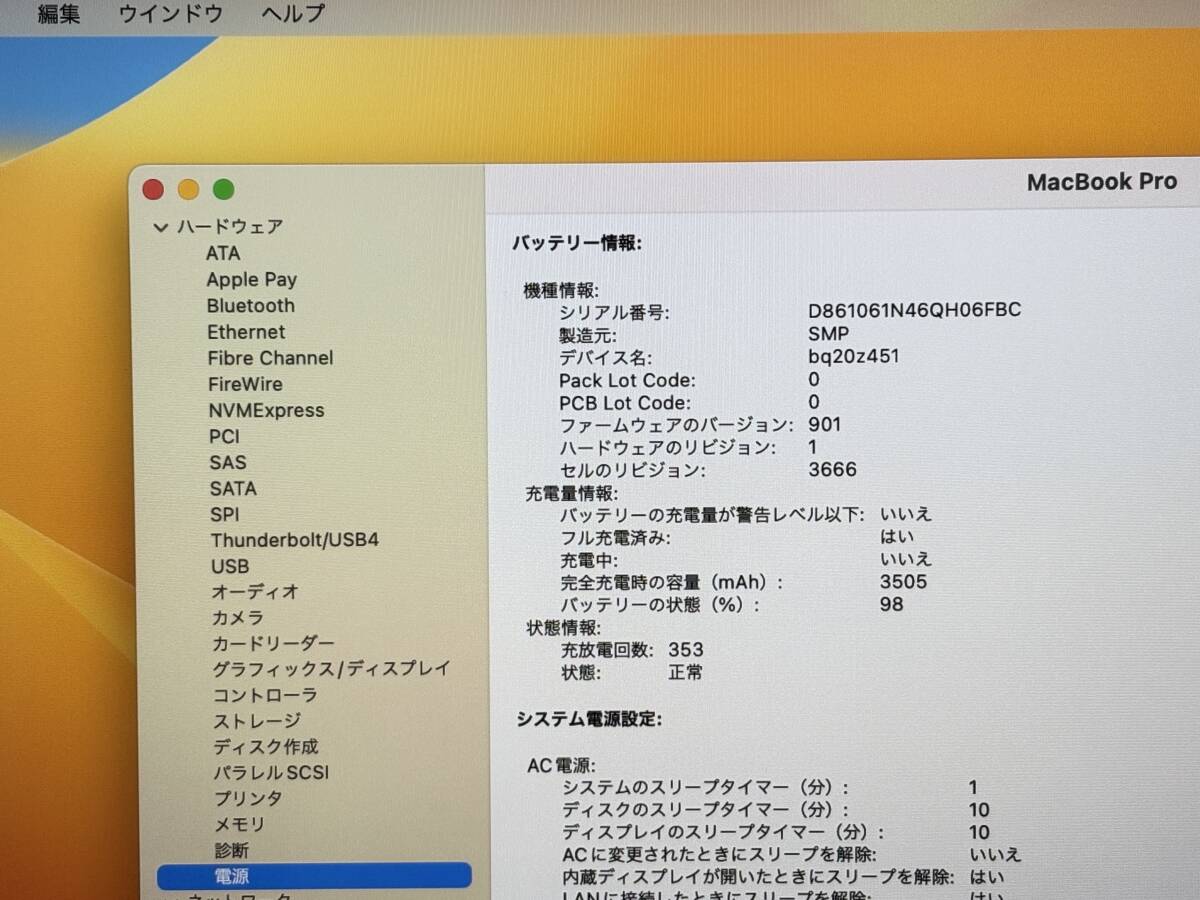Click the ハードウェアのリビジョン label
This screenshot has width=1200, height=900.
667,447
